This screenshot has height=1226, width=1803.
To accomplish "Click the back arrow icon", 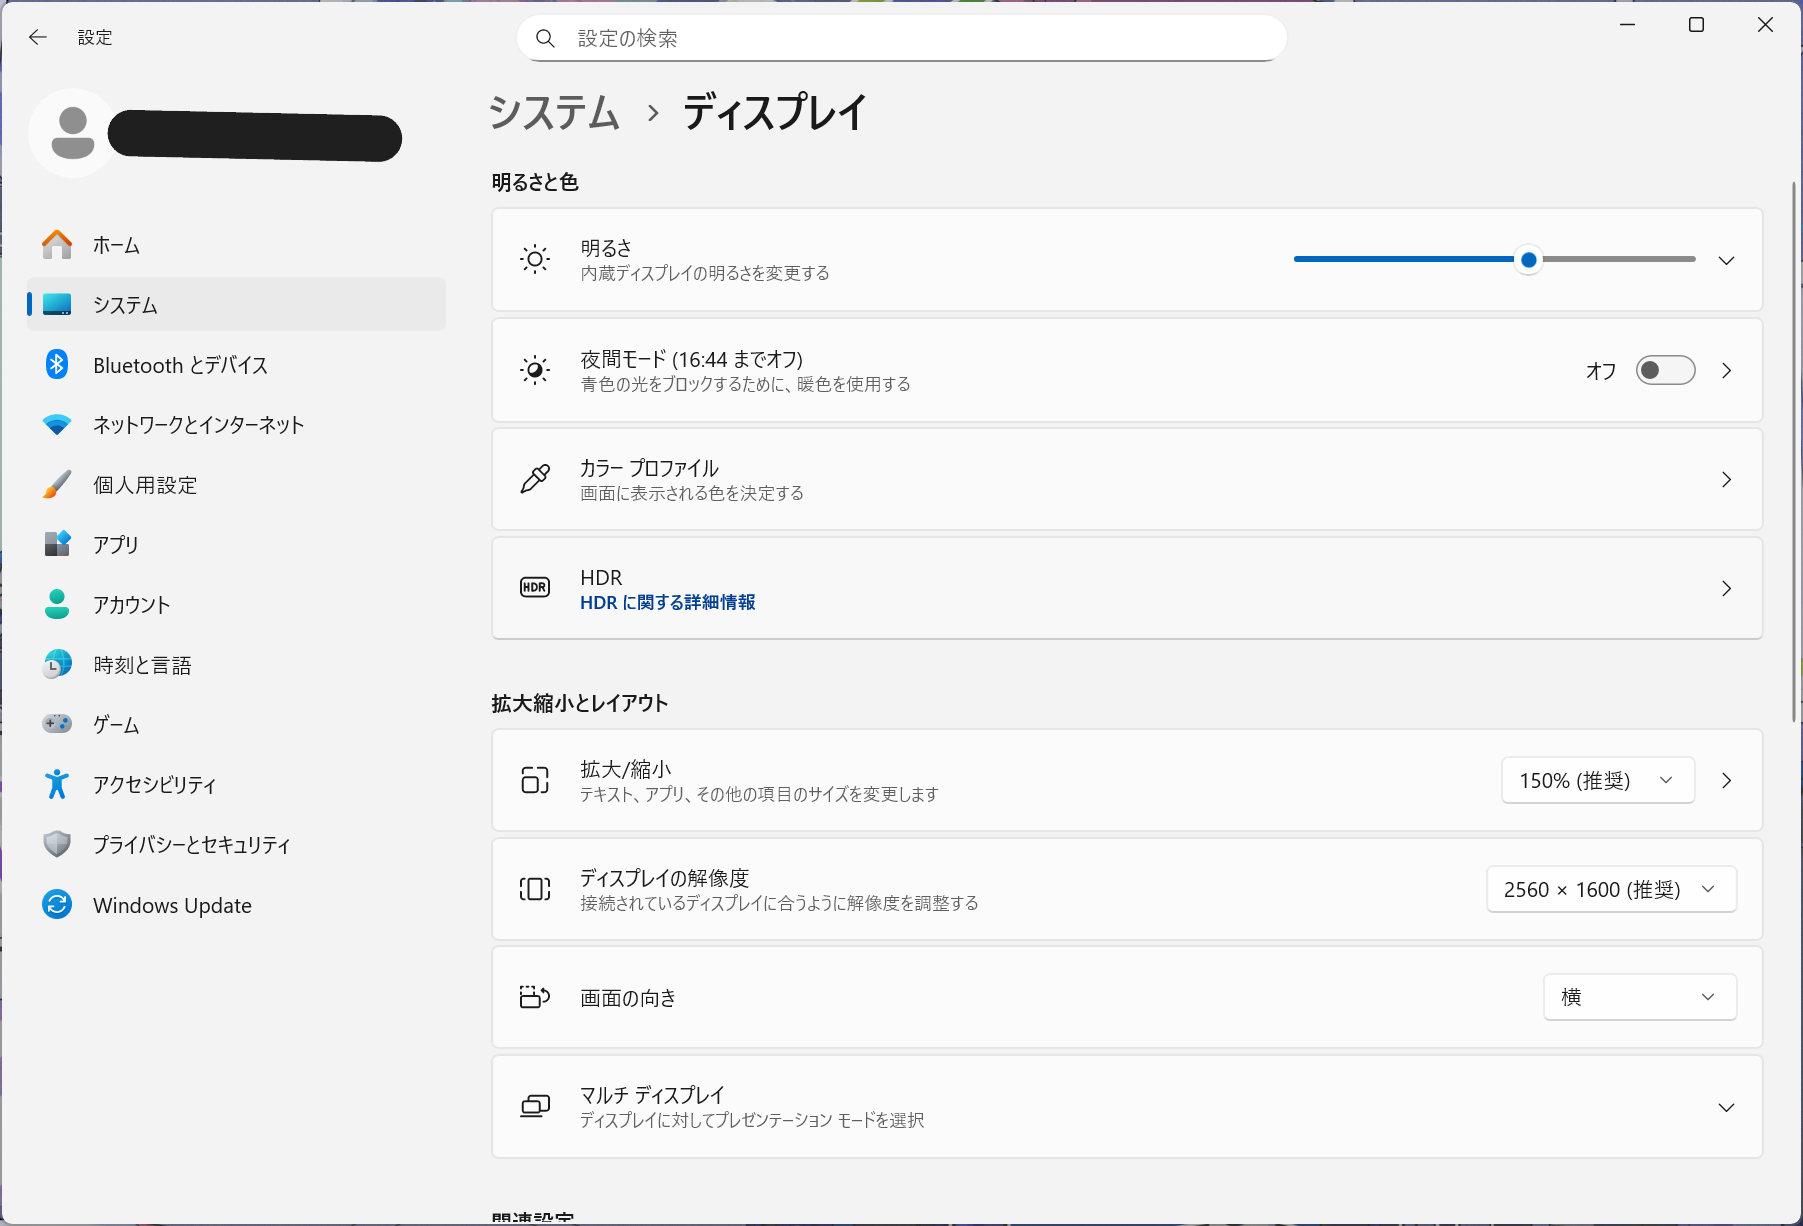I will [38, 37].
